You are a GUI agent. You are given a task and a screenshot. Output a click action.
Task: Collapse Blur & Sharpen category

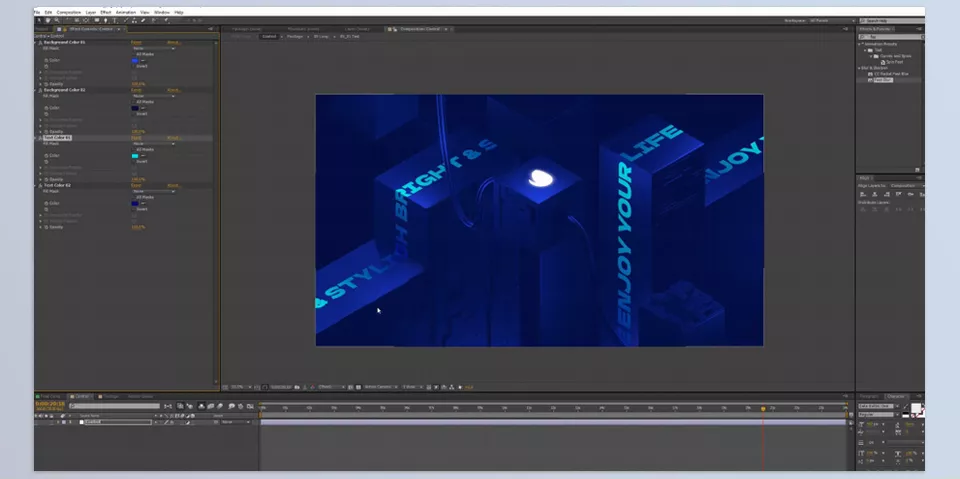click(858, 68)
